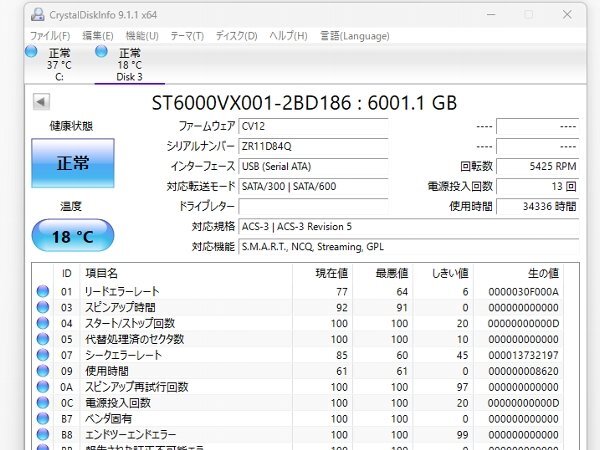
Task: Click raw value 000013732197
Action: [523, 355]
